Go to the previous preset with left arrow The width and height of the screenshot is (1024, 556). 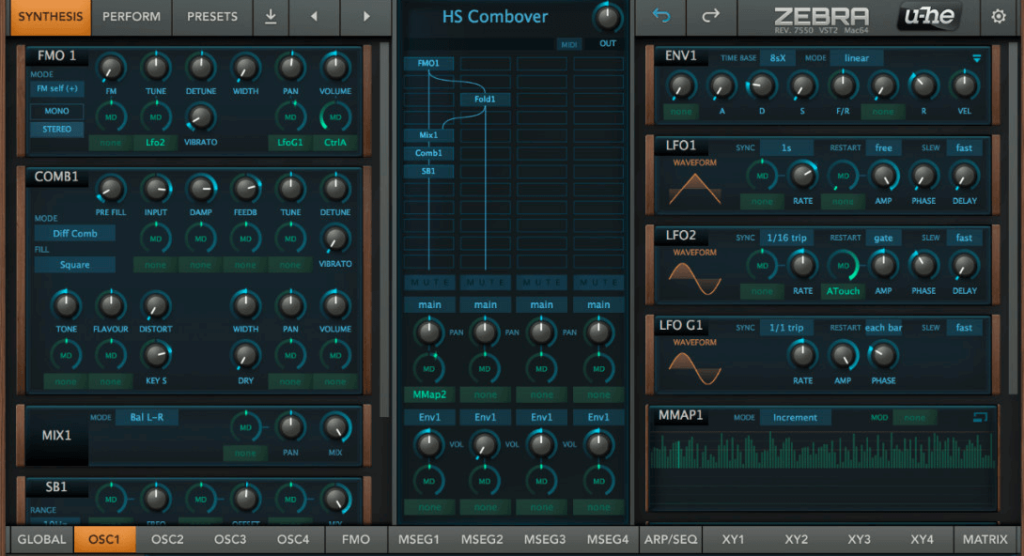click(x=315, y=17)
